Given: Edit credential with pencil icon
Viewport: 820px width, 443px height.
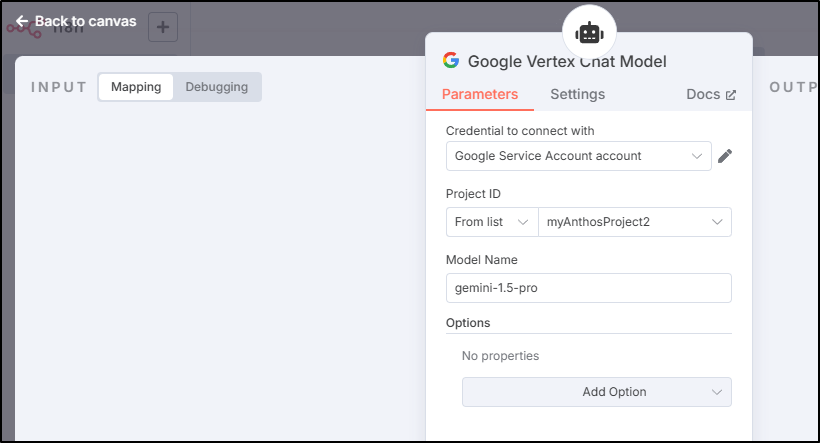Looking at the screenshot, I should pos(725,156).
